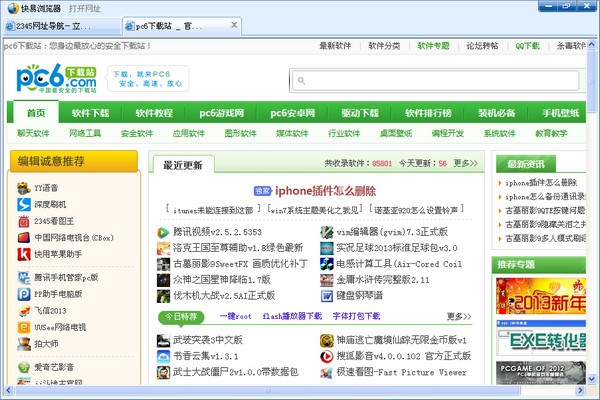Click inside the site search box
600x400 pixels.
click(x=435, y=81)
